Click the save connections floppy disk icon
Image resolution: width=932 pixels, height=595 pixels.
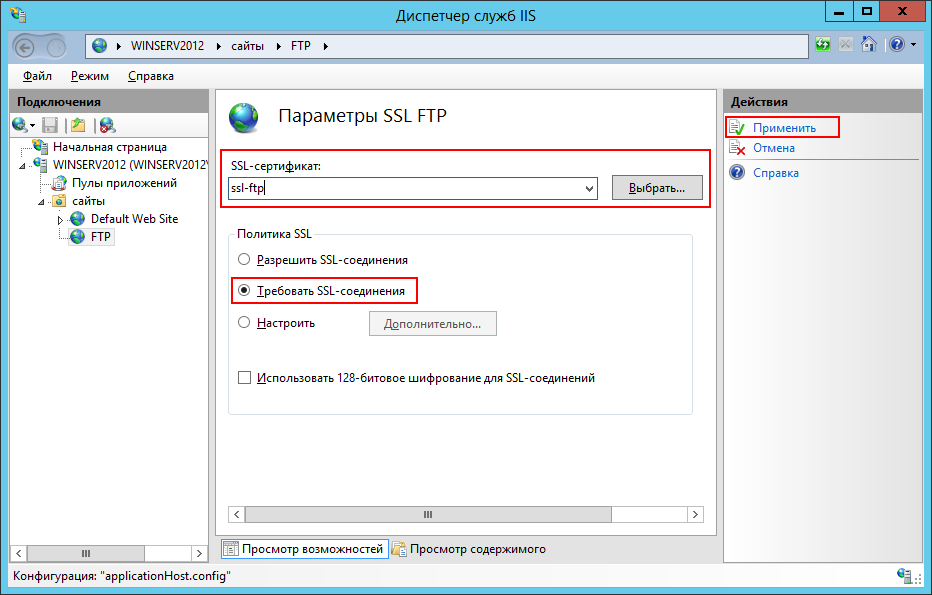click(50, 125)
